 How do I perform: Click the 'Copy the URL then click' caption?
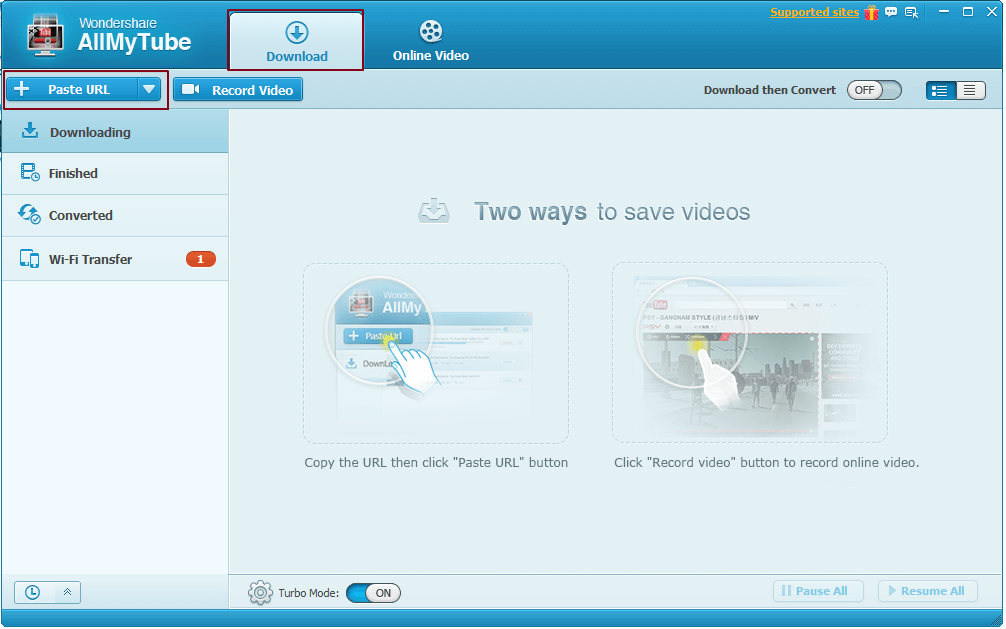click(x=436, y=463)
